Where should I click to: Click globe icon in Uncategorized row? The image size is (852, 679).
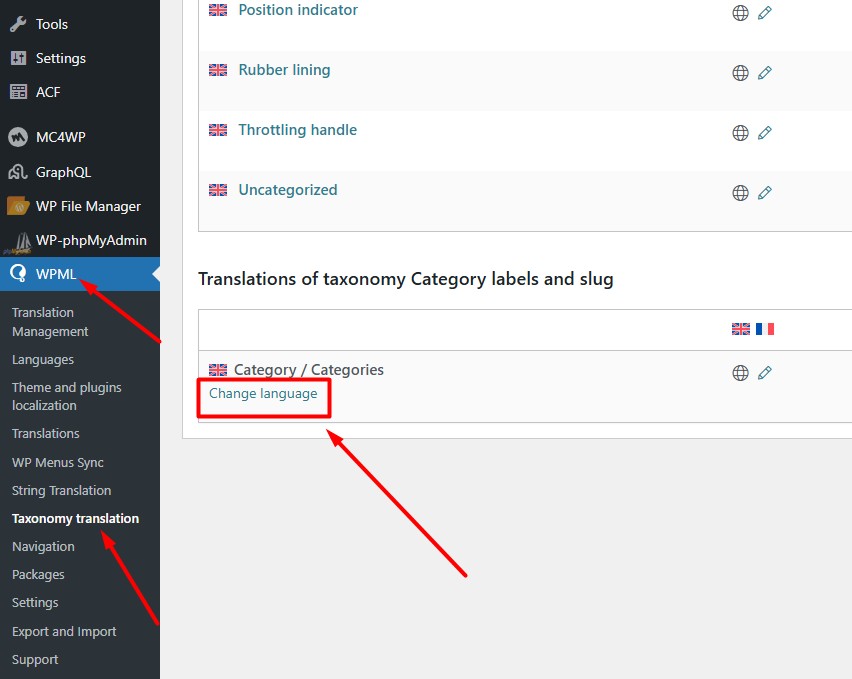coord(740,193)
